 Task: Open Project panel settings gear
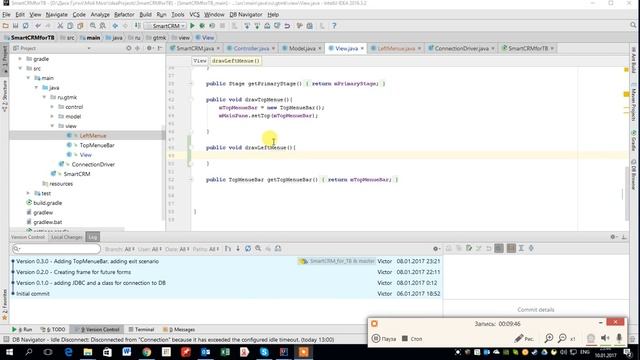tap(149, 48)
